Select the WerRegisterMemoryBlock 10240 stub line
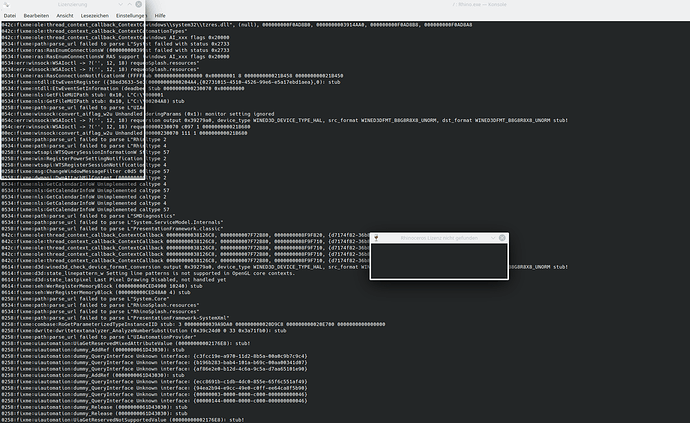 coord(102,286)
